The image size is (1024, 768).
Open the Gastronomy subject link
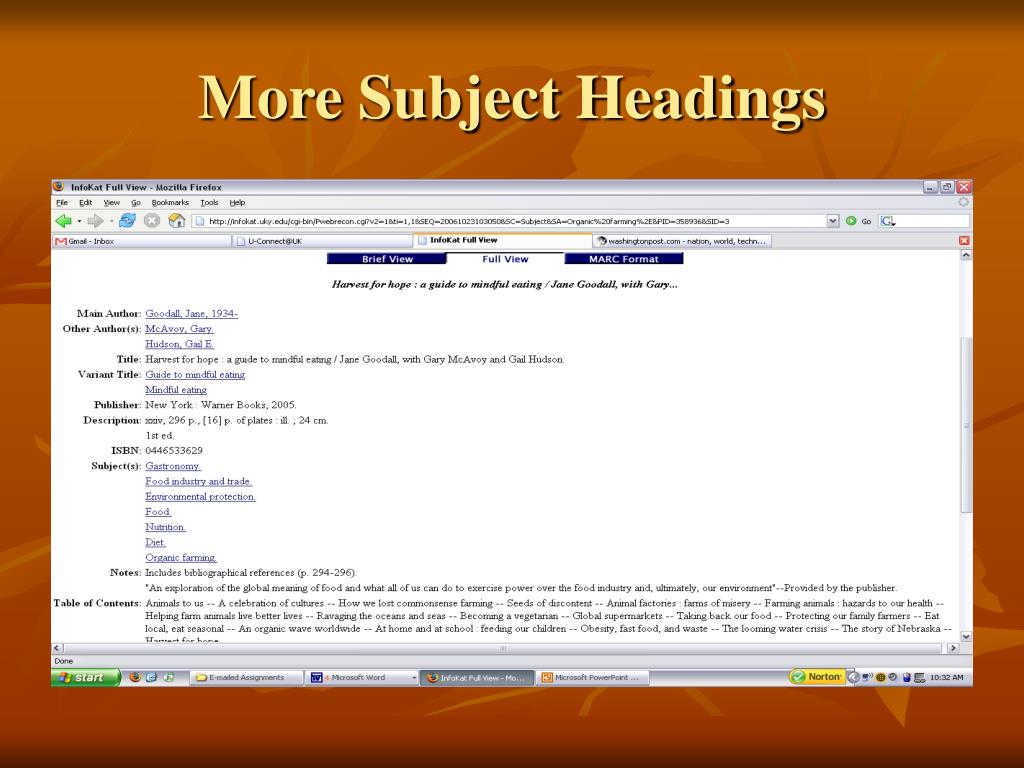point(172,466)
